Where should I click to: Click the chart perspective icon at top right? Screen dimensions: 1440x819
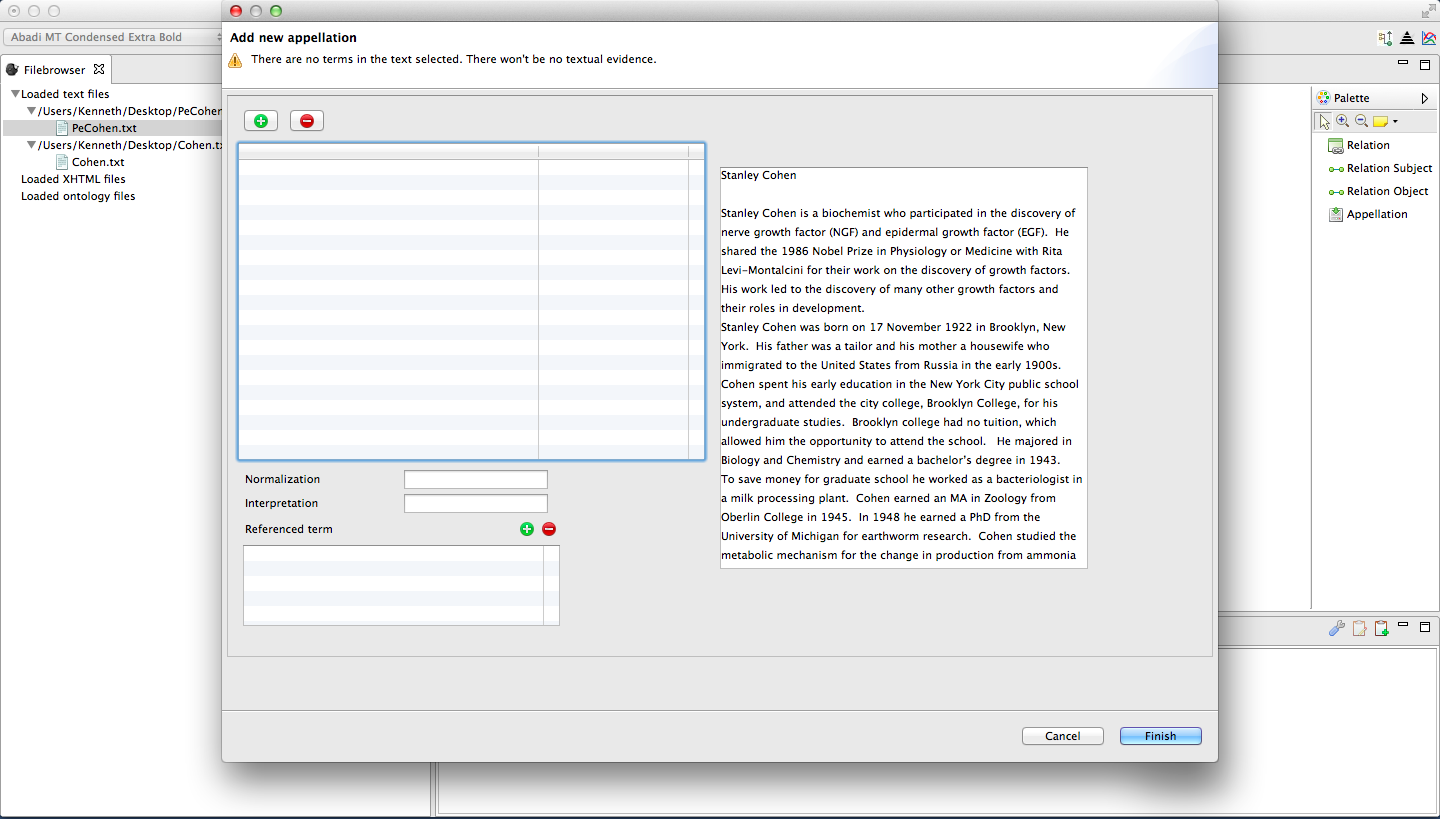1429,38
